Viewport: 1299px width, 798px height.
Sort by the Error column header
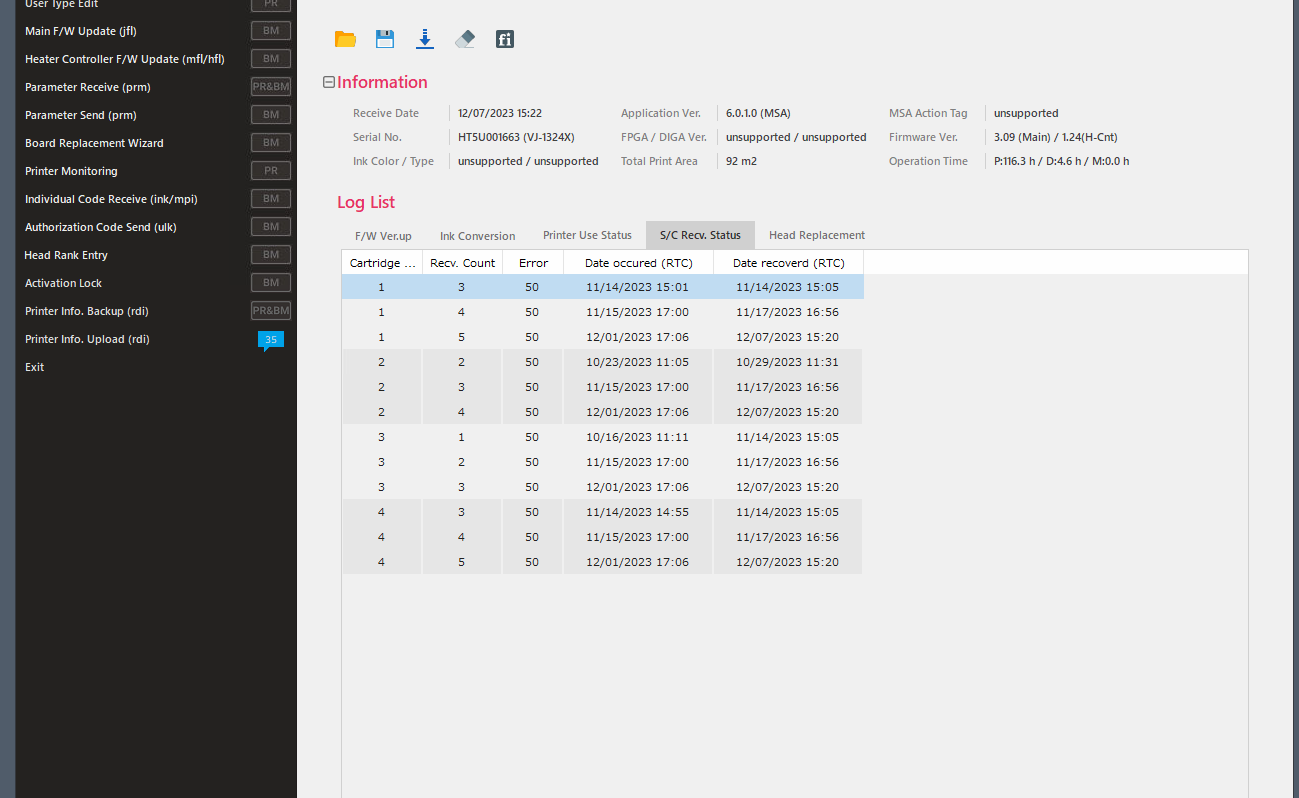533,263
